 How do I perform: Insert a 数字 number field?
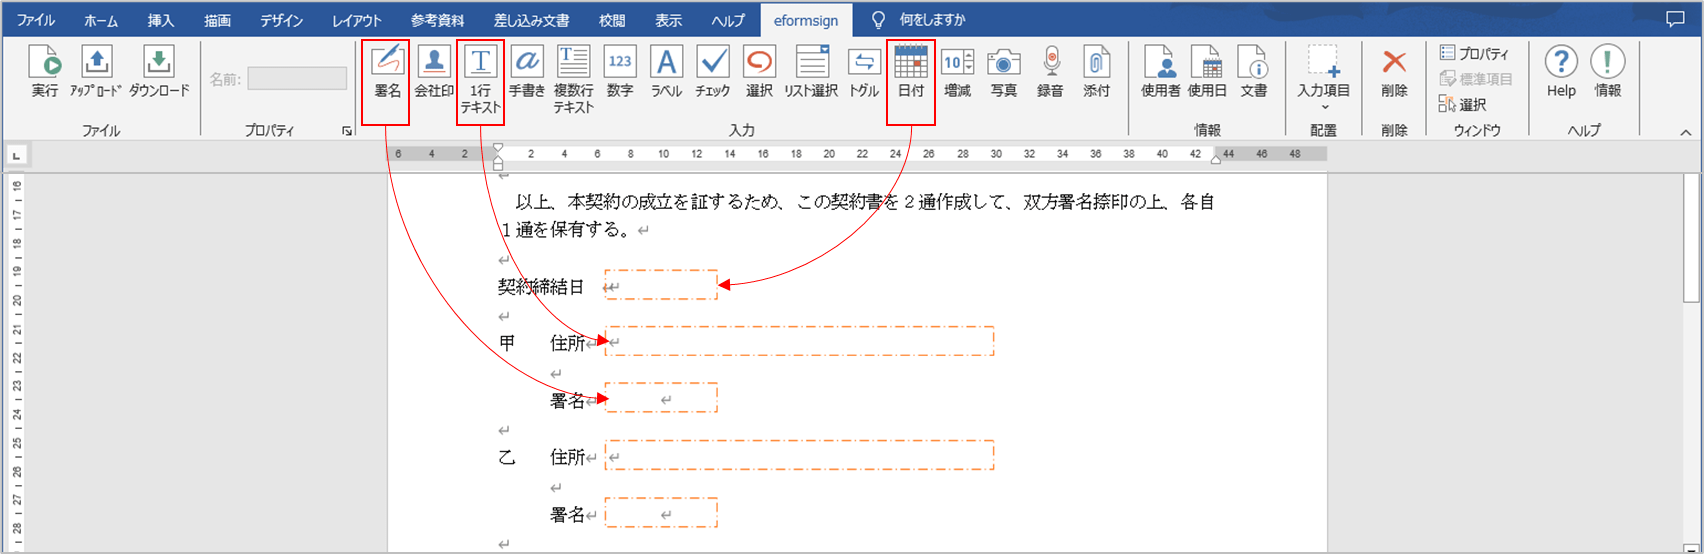(620, 71)
